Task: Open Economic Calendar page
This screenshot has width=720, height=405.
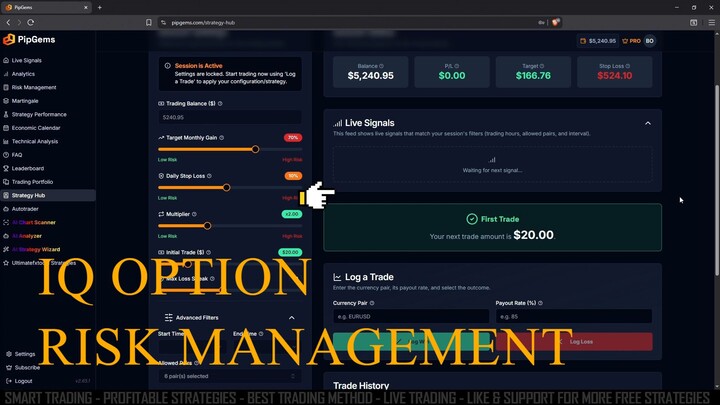Action: (x=36, y=128)
